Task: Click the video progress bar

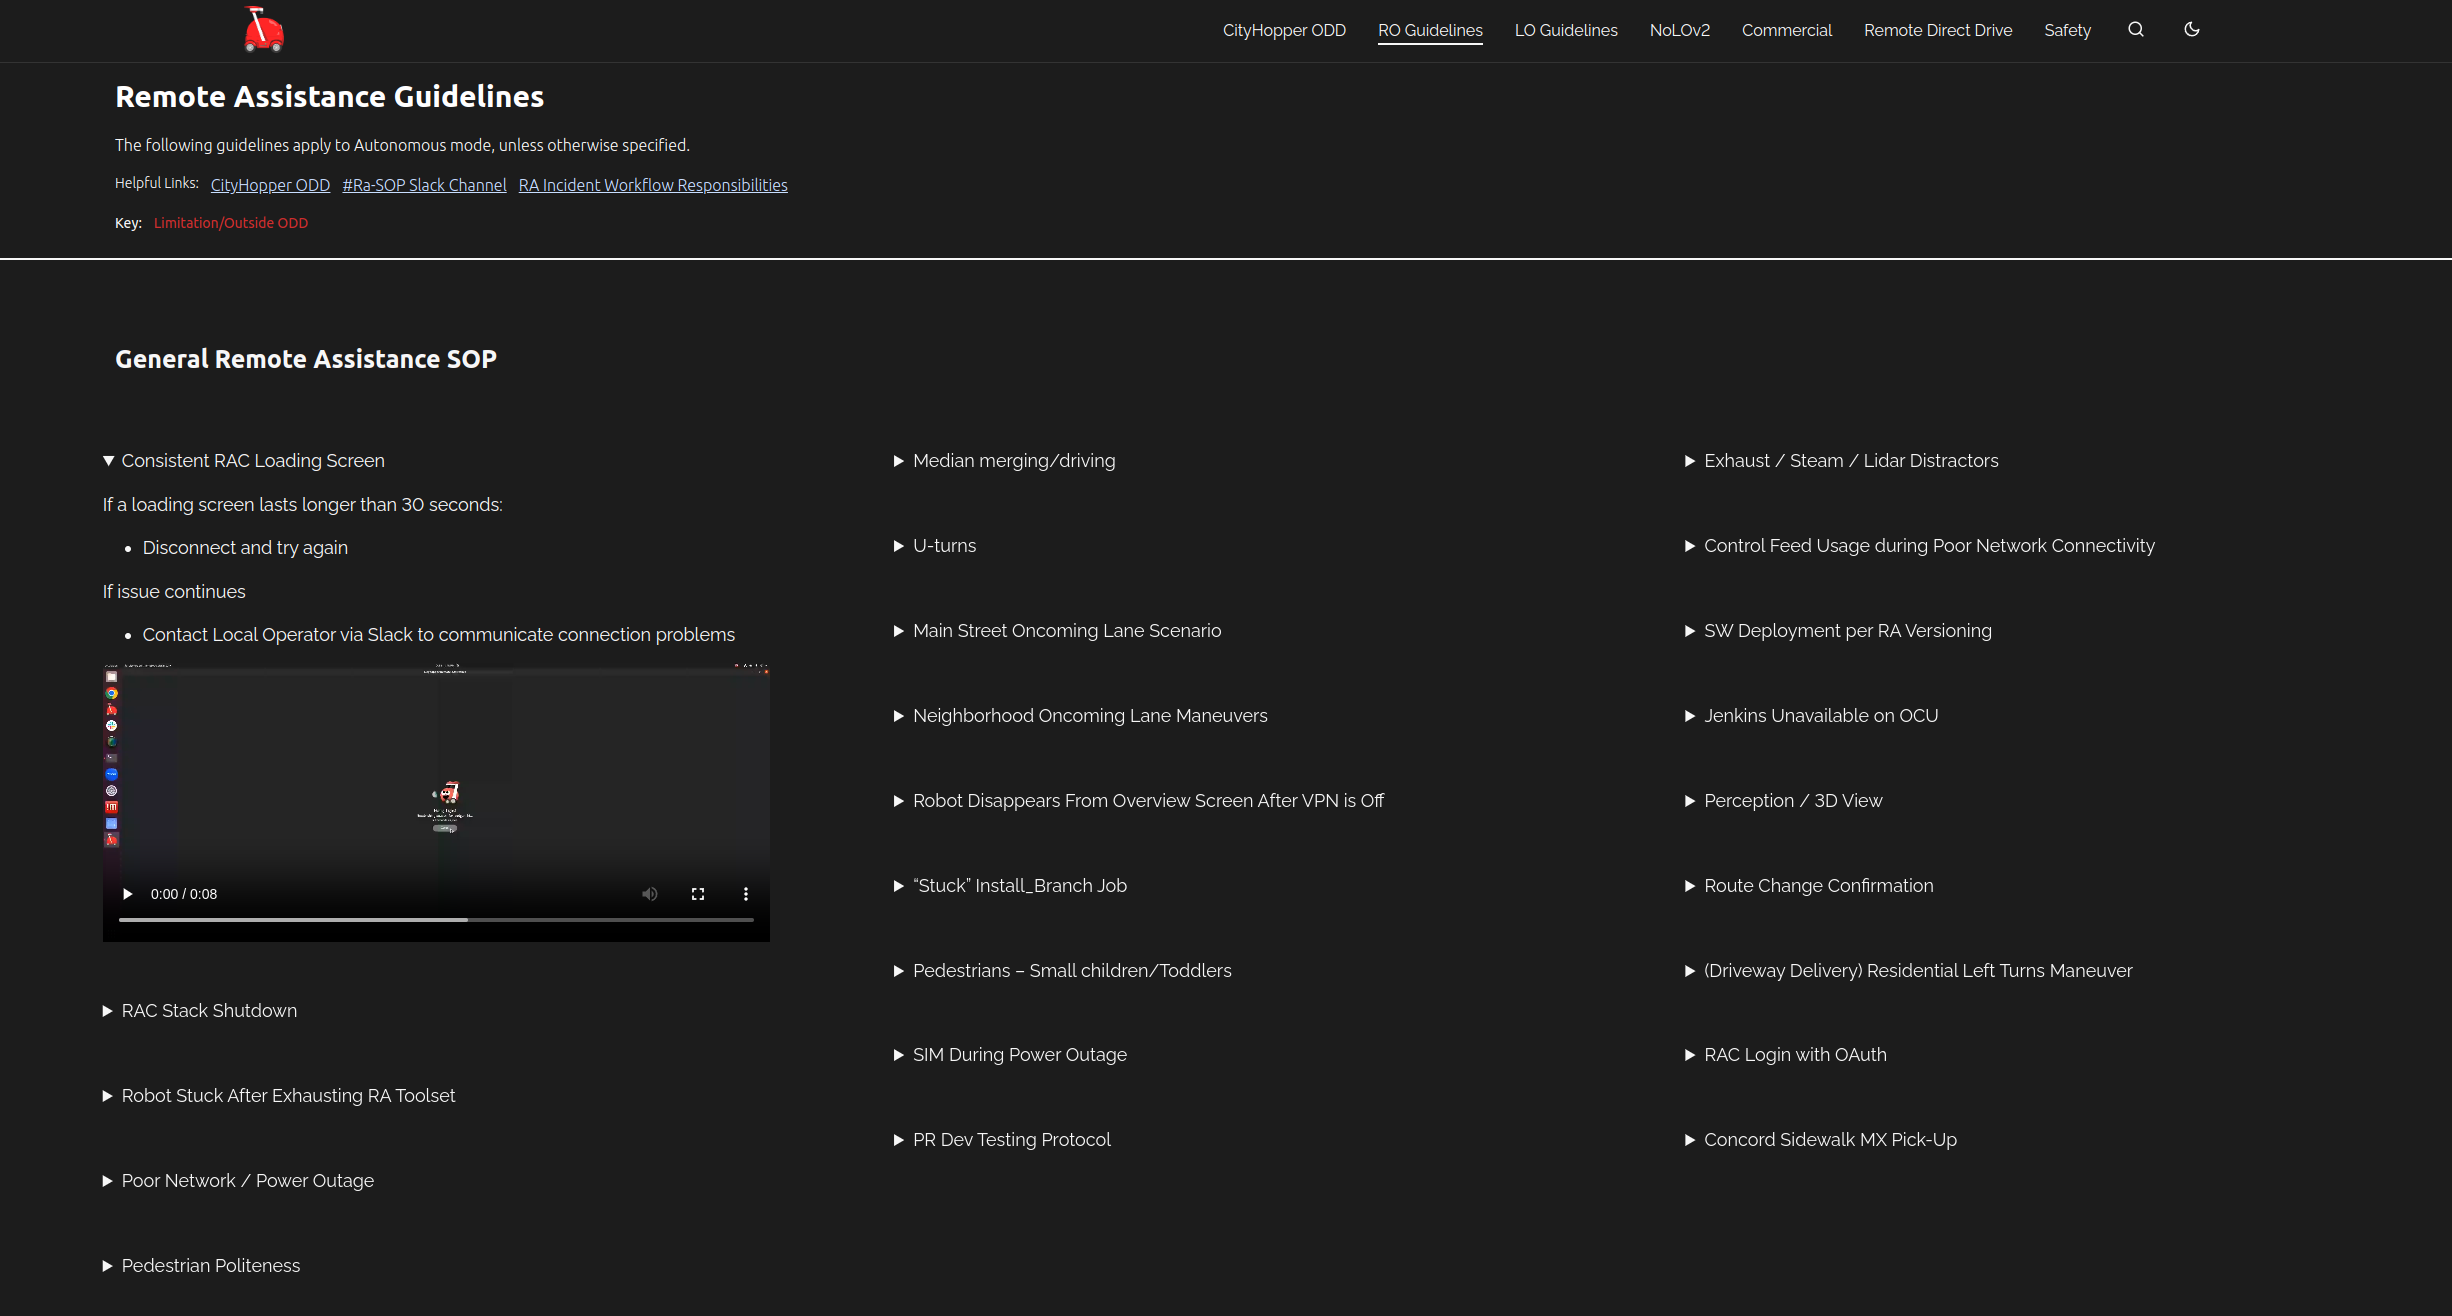Action: 436,920
